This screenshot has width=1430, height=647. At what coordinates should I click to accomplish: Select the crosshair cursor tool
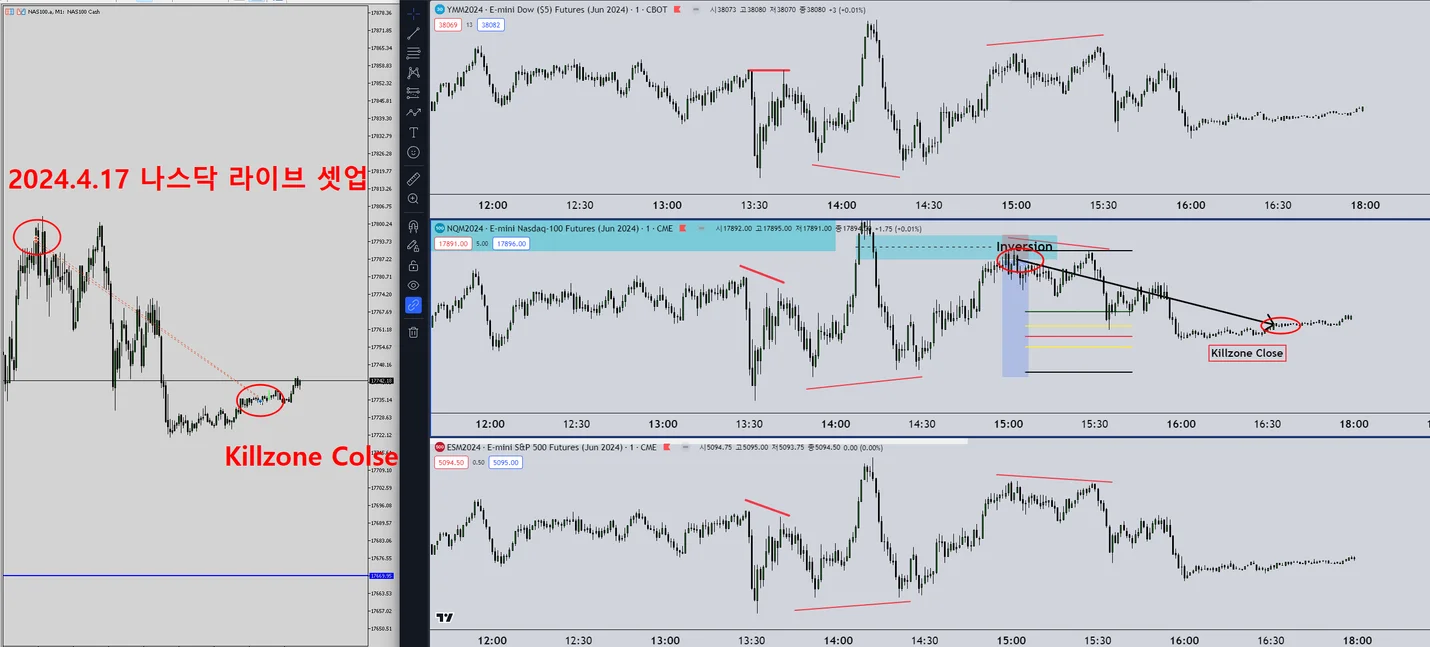[x=414, y=13]
